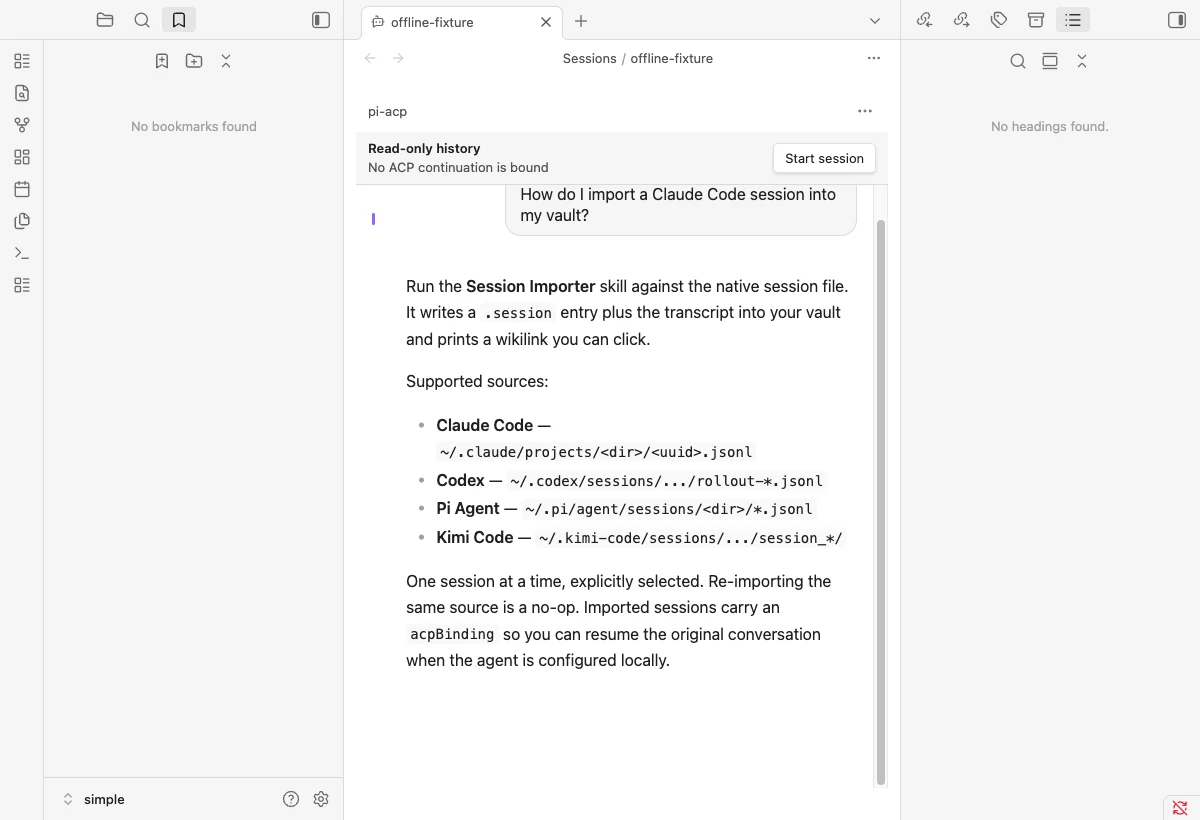1200x820 pixels.
Task: Click the Start session button
Action: [824, 158]
